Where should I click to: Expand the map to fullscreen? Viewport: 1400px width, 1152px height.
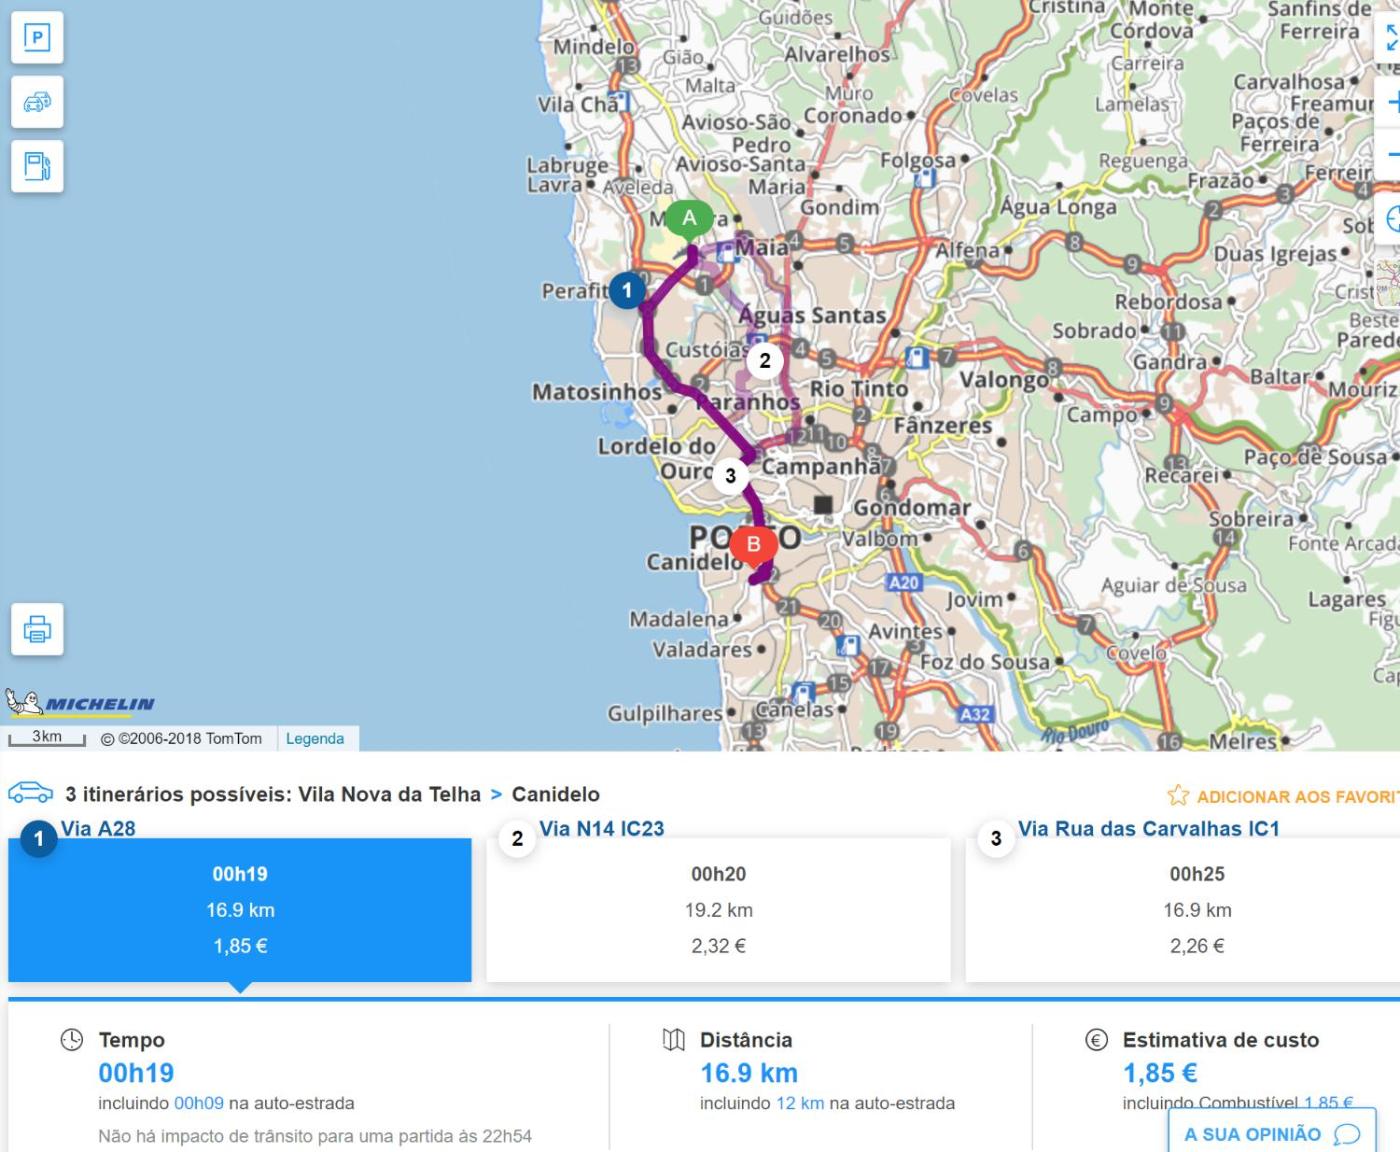(x=1391, y=39)
